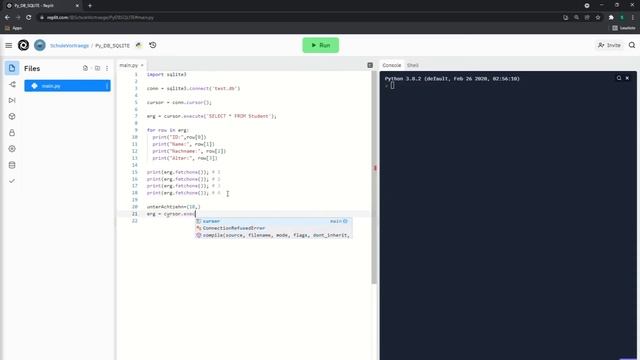
Task: Select main.py in the file tree
Action: point(67,86)
